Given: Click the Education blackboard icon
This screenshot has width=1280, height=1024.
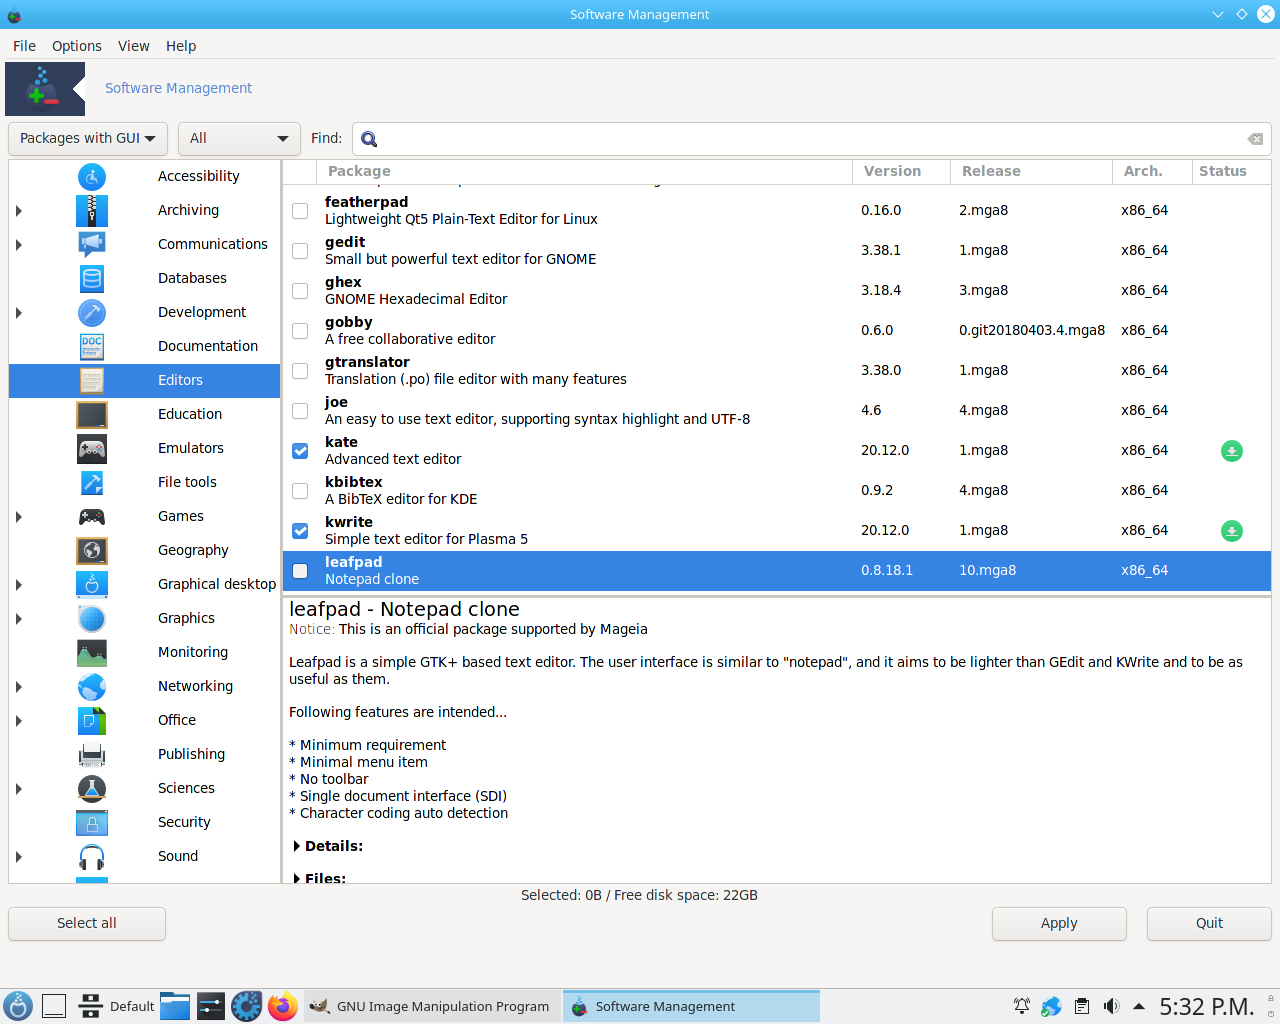Looking at the screenshot, I should 92,415.
